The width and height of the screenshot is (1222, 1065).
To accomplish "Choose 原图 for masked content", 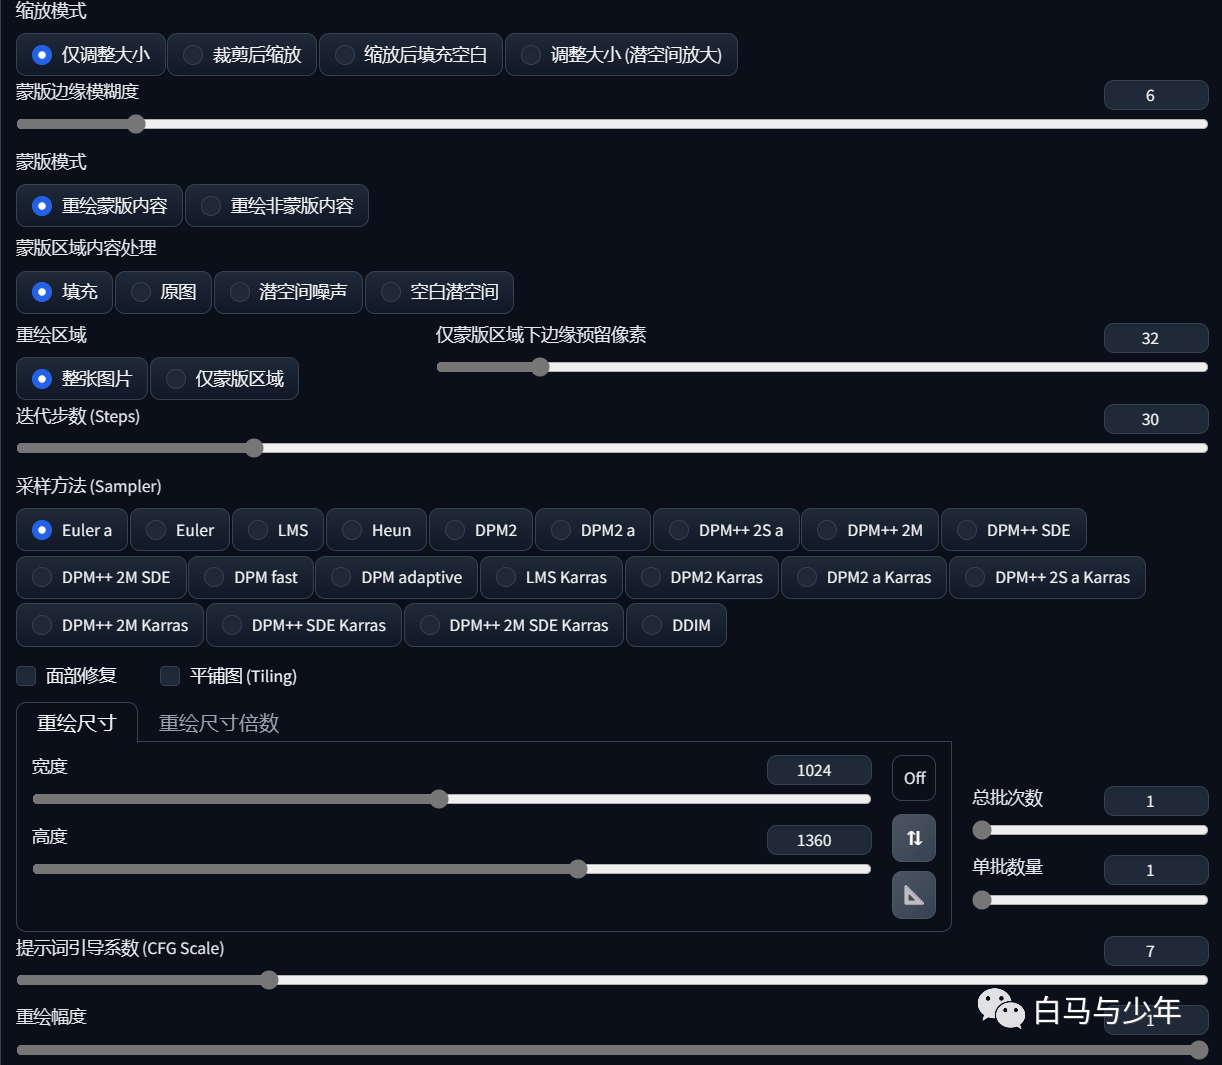I will [163, 292].
